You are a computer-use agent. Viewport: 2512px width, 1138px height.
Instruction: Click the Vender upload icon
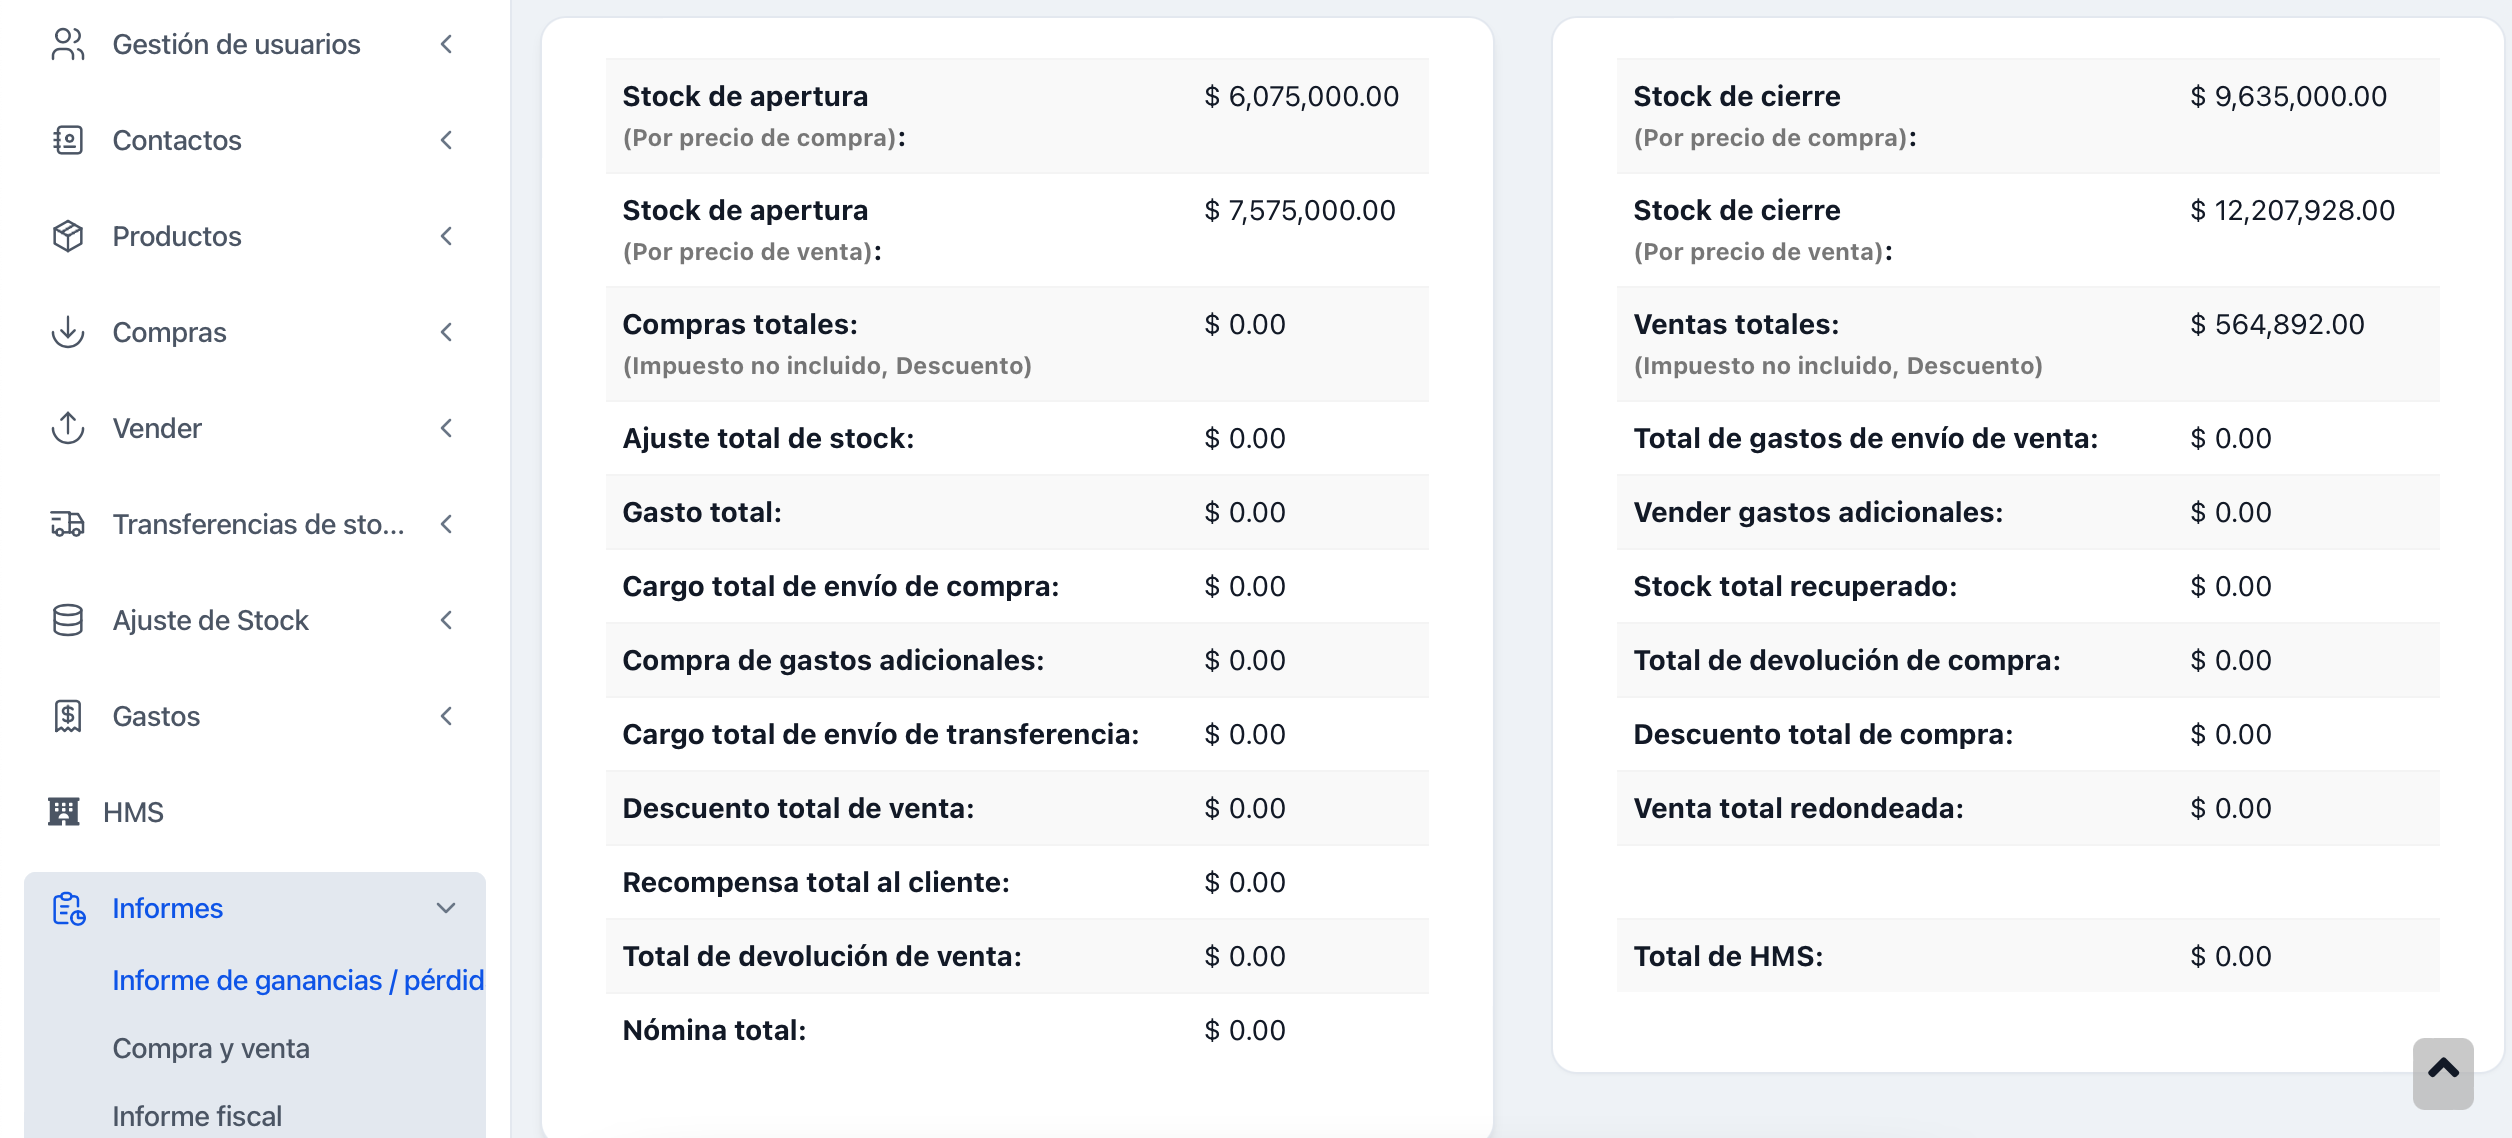pyautogui.click(x=68, y=428)
